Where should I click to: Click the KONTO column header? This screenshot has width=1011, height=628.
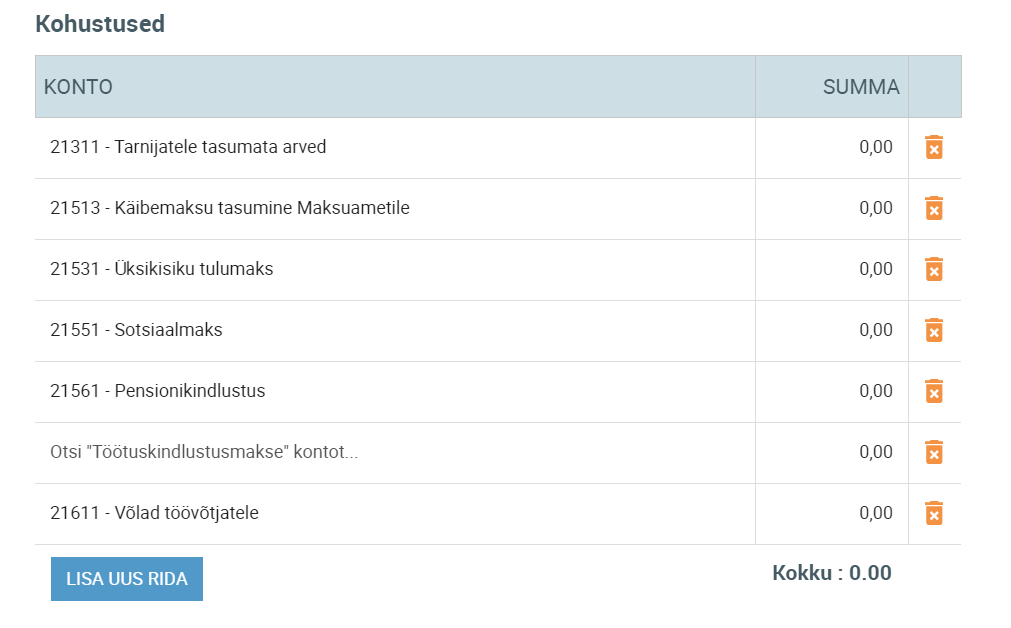[x=78, y=86]
